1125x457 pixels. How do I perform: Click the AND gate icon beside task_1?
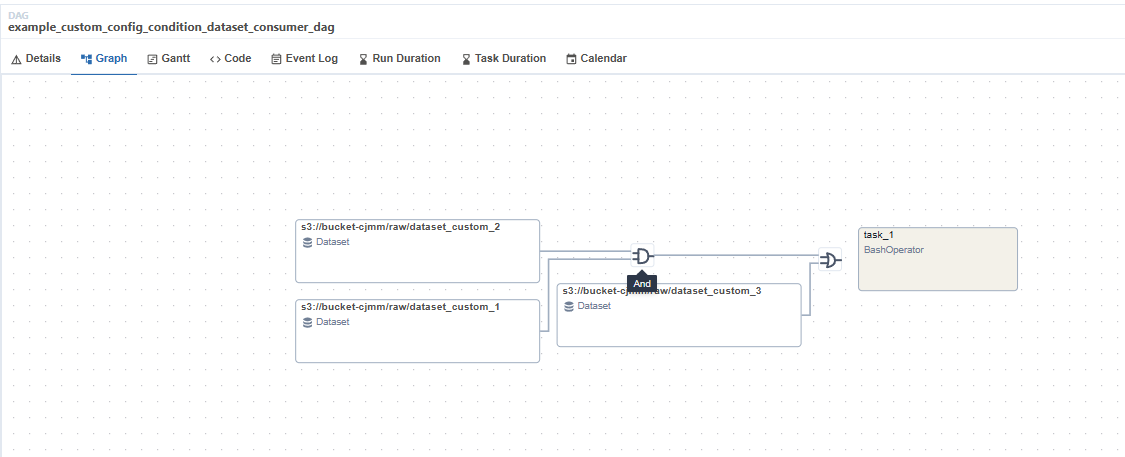tap(829, 260)
